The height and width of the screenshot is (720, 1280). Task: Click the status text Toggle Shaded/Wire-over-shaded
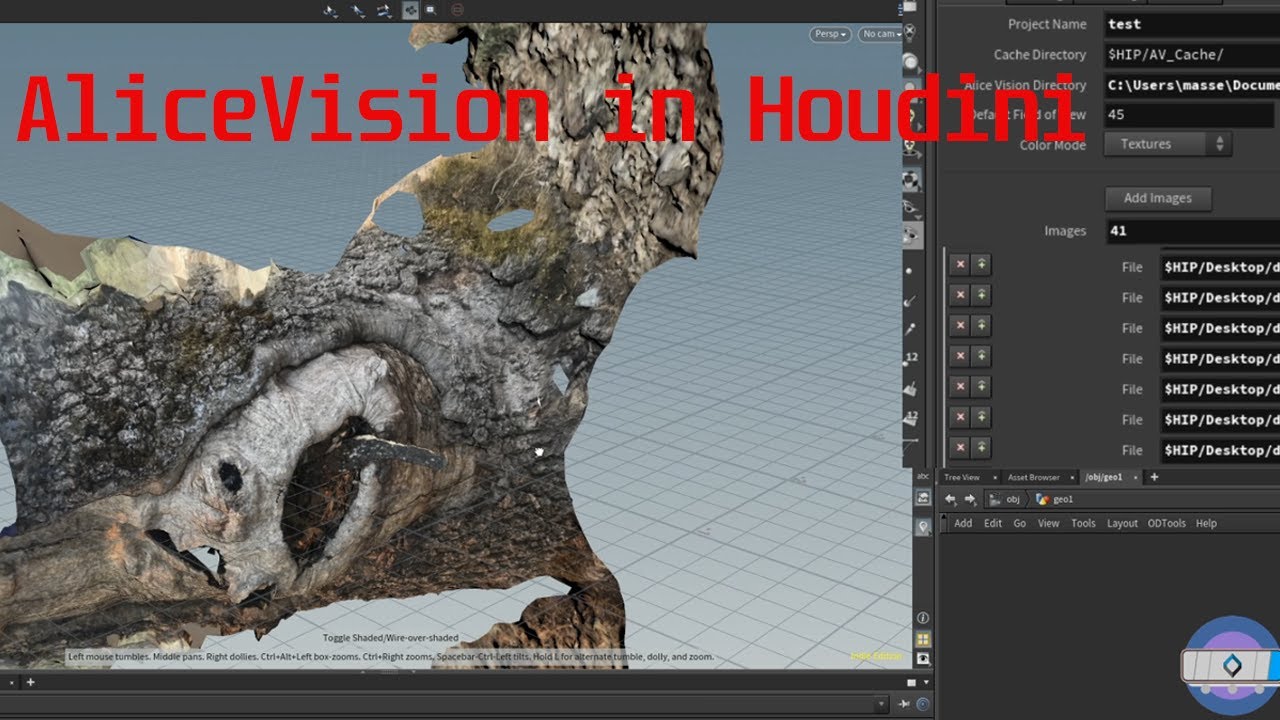click(x=390, y=638)
